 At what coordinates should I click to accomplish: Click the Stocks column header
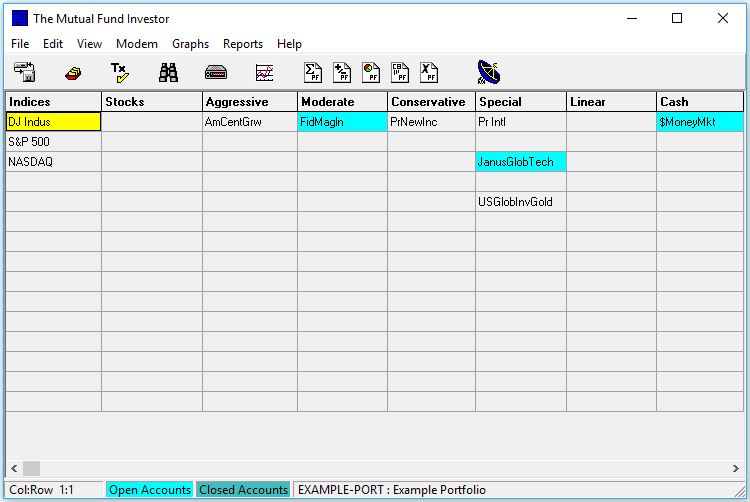pos(152,102)
